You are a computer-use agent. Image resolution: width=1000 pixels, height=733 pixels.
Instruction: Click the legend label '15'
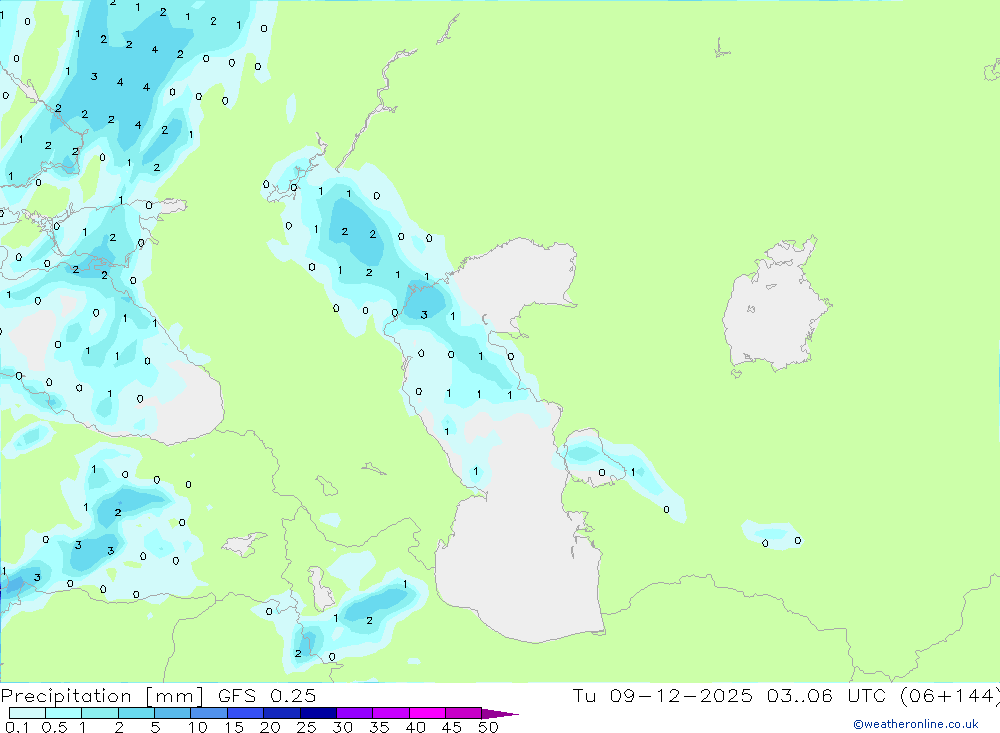[x=234, y=727]
